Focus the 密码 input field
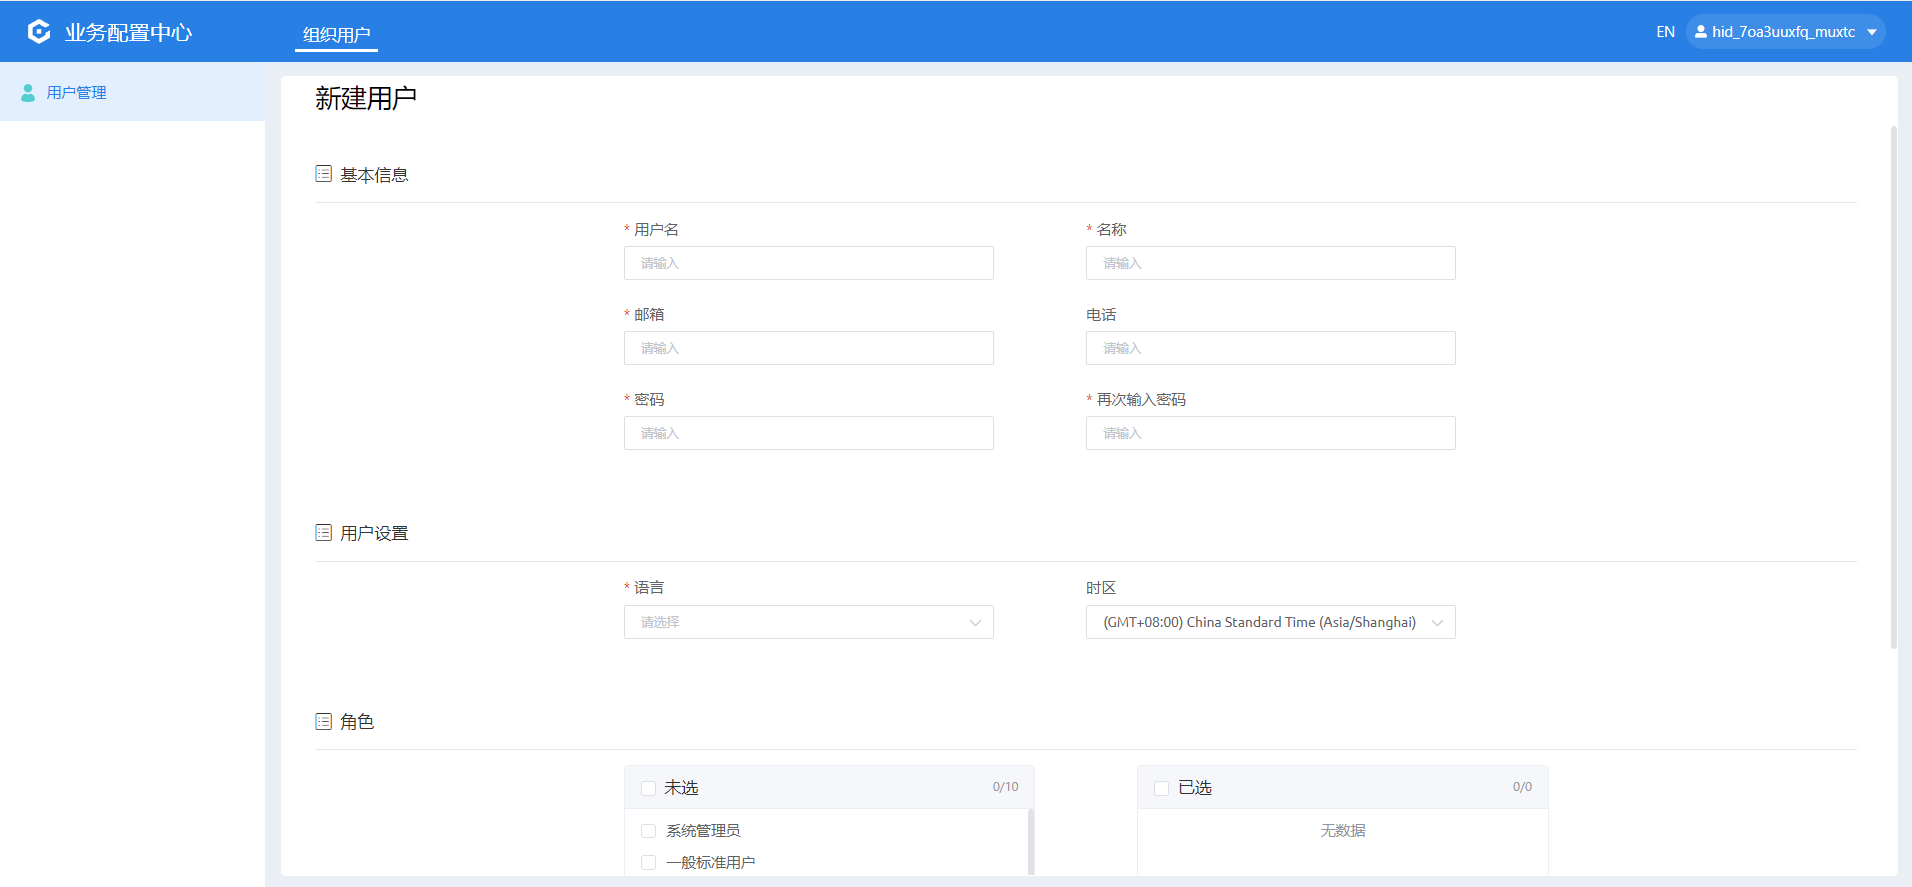The height and width of the screenshot is (887, 1912). tap(809, 433)
